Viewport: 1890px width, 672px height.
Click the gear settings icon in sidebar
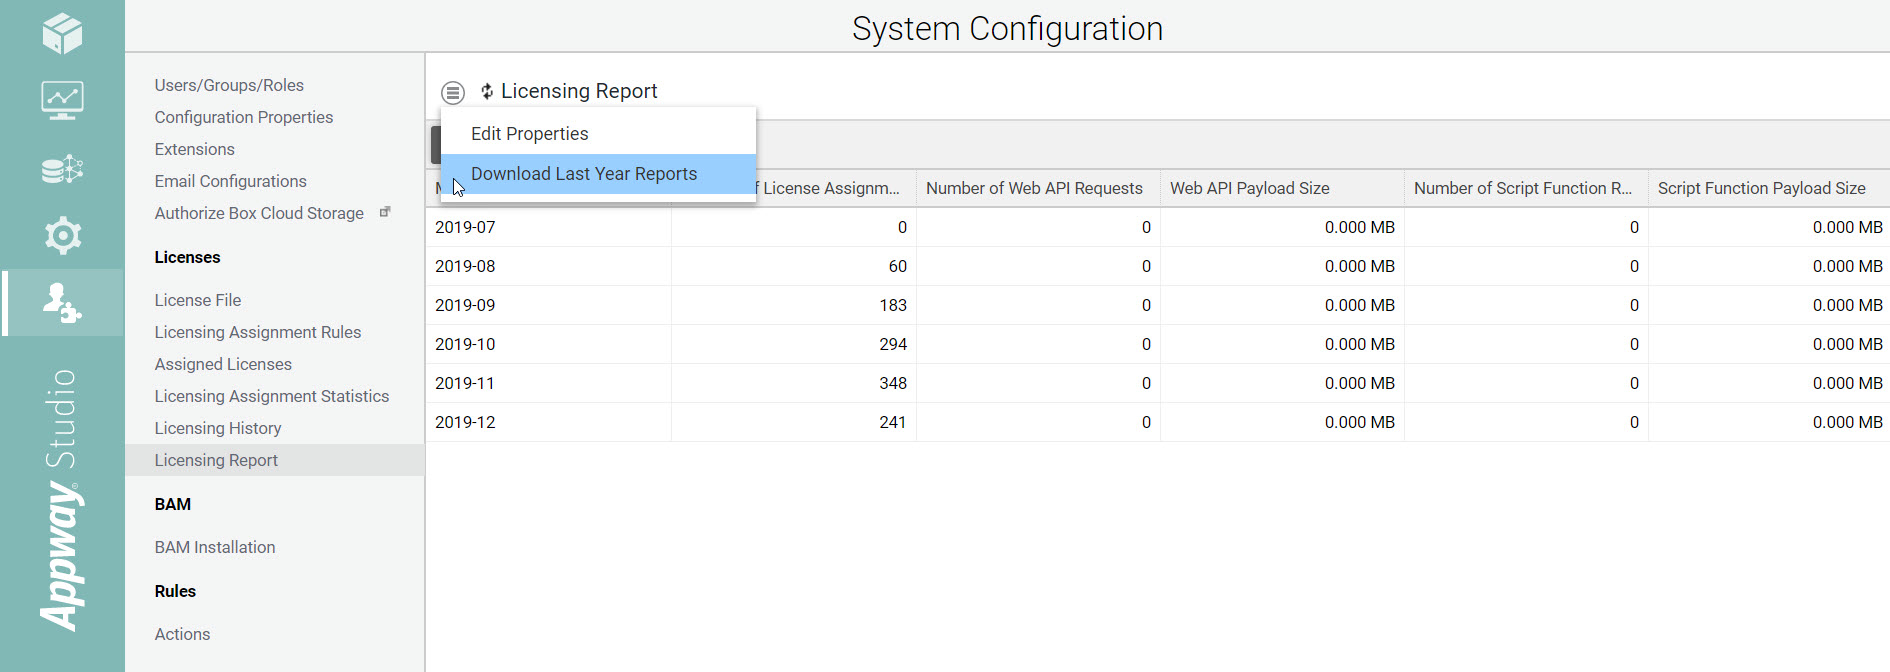(62, 236)
